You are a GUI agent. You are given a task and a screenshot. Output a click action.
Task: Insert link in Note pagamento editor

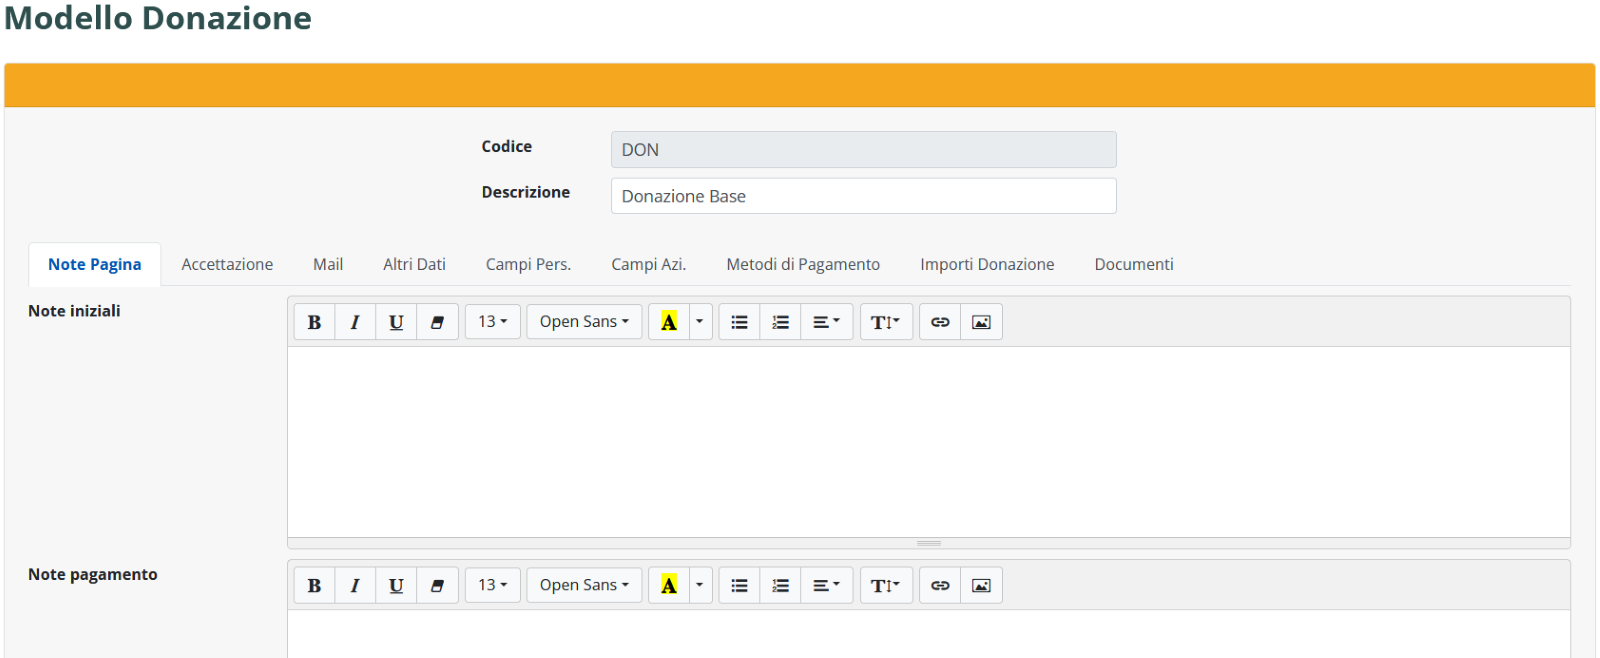coord(940,586)
